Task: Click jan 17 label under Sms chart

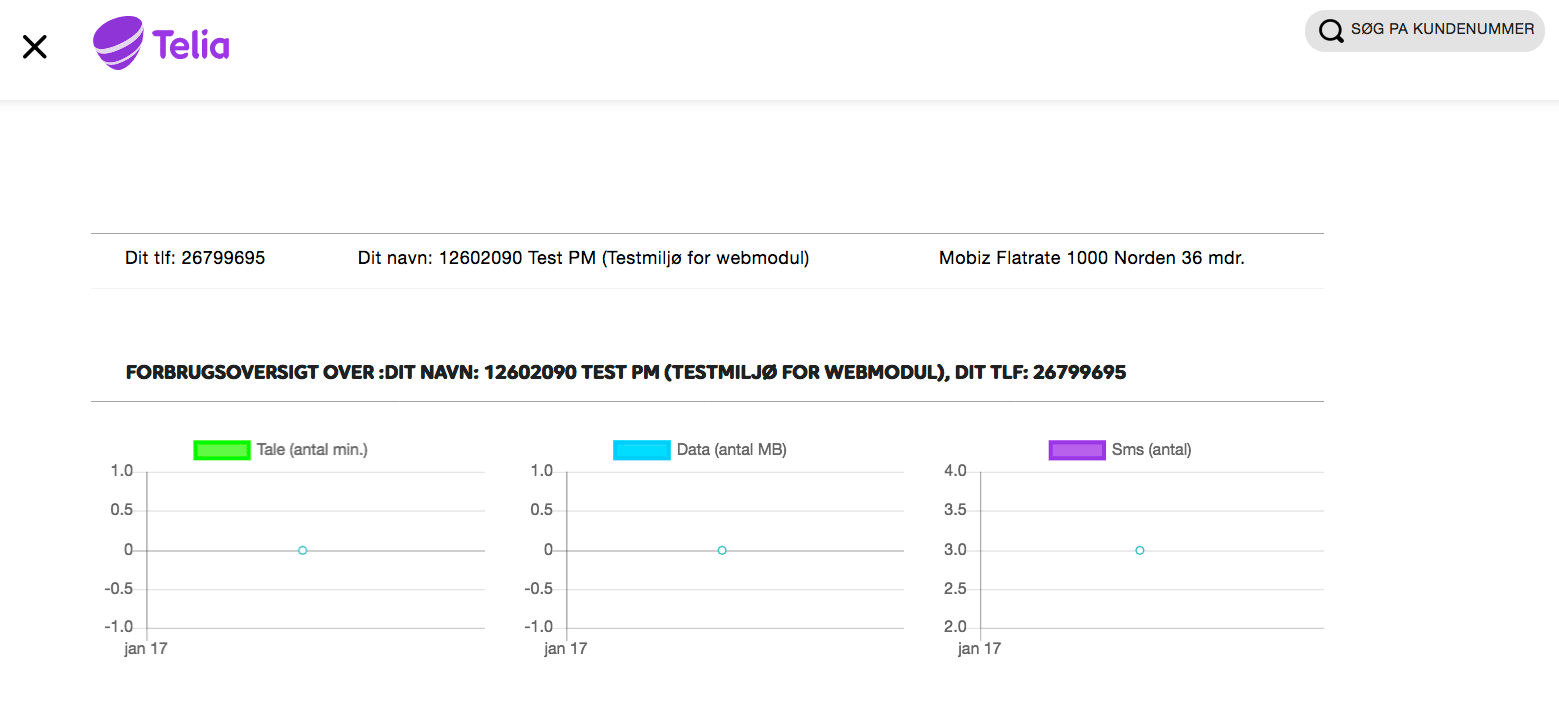Action: tap(979, 649)
